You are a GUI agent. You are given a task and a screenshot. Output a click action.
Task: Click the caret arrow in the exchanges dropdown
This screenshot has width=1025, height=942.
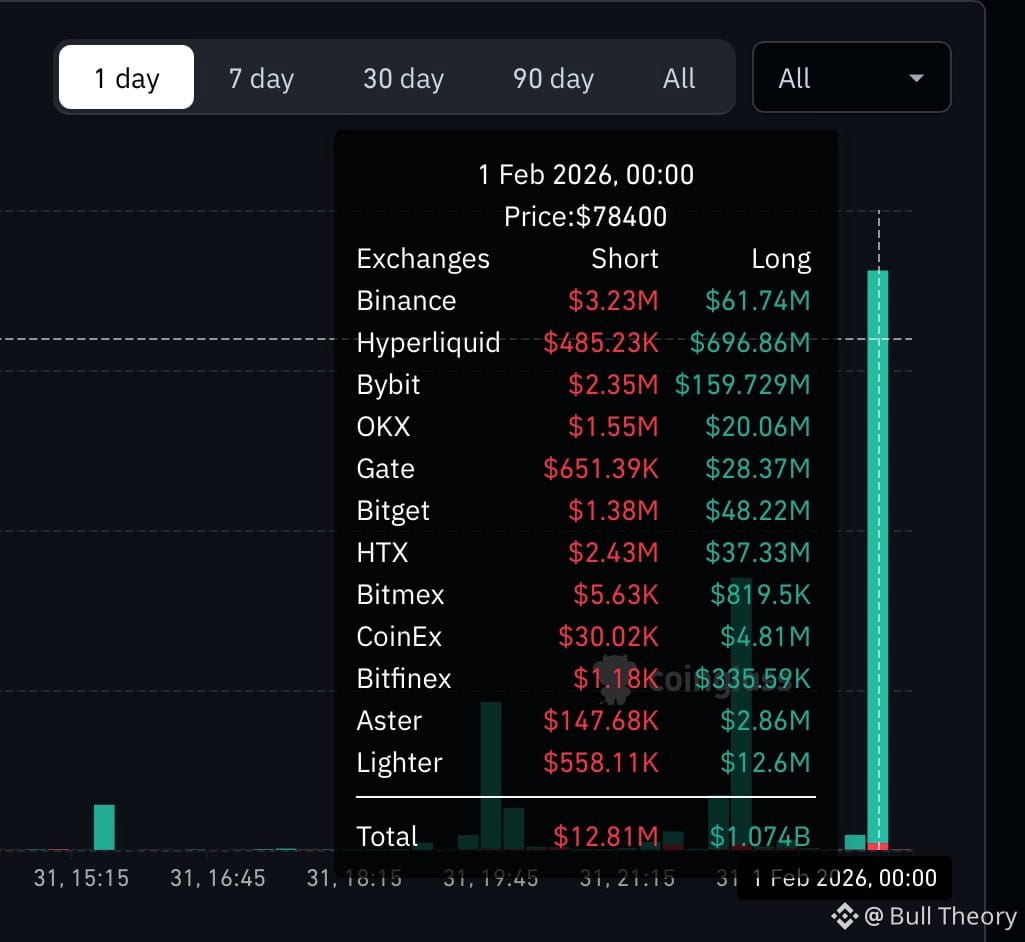[x=916, y=78]
